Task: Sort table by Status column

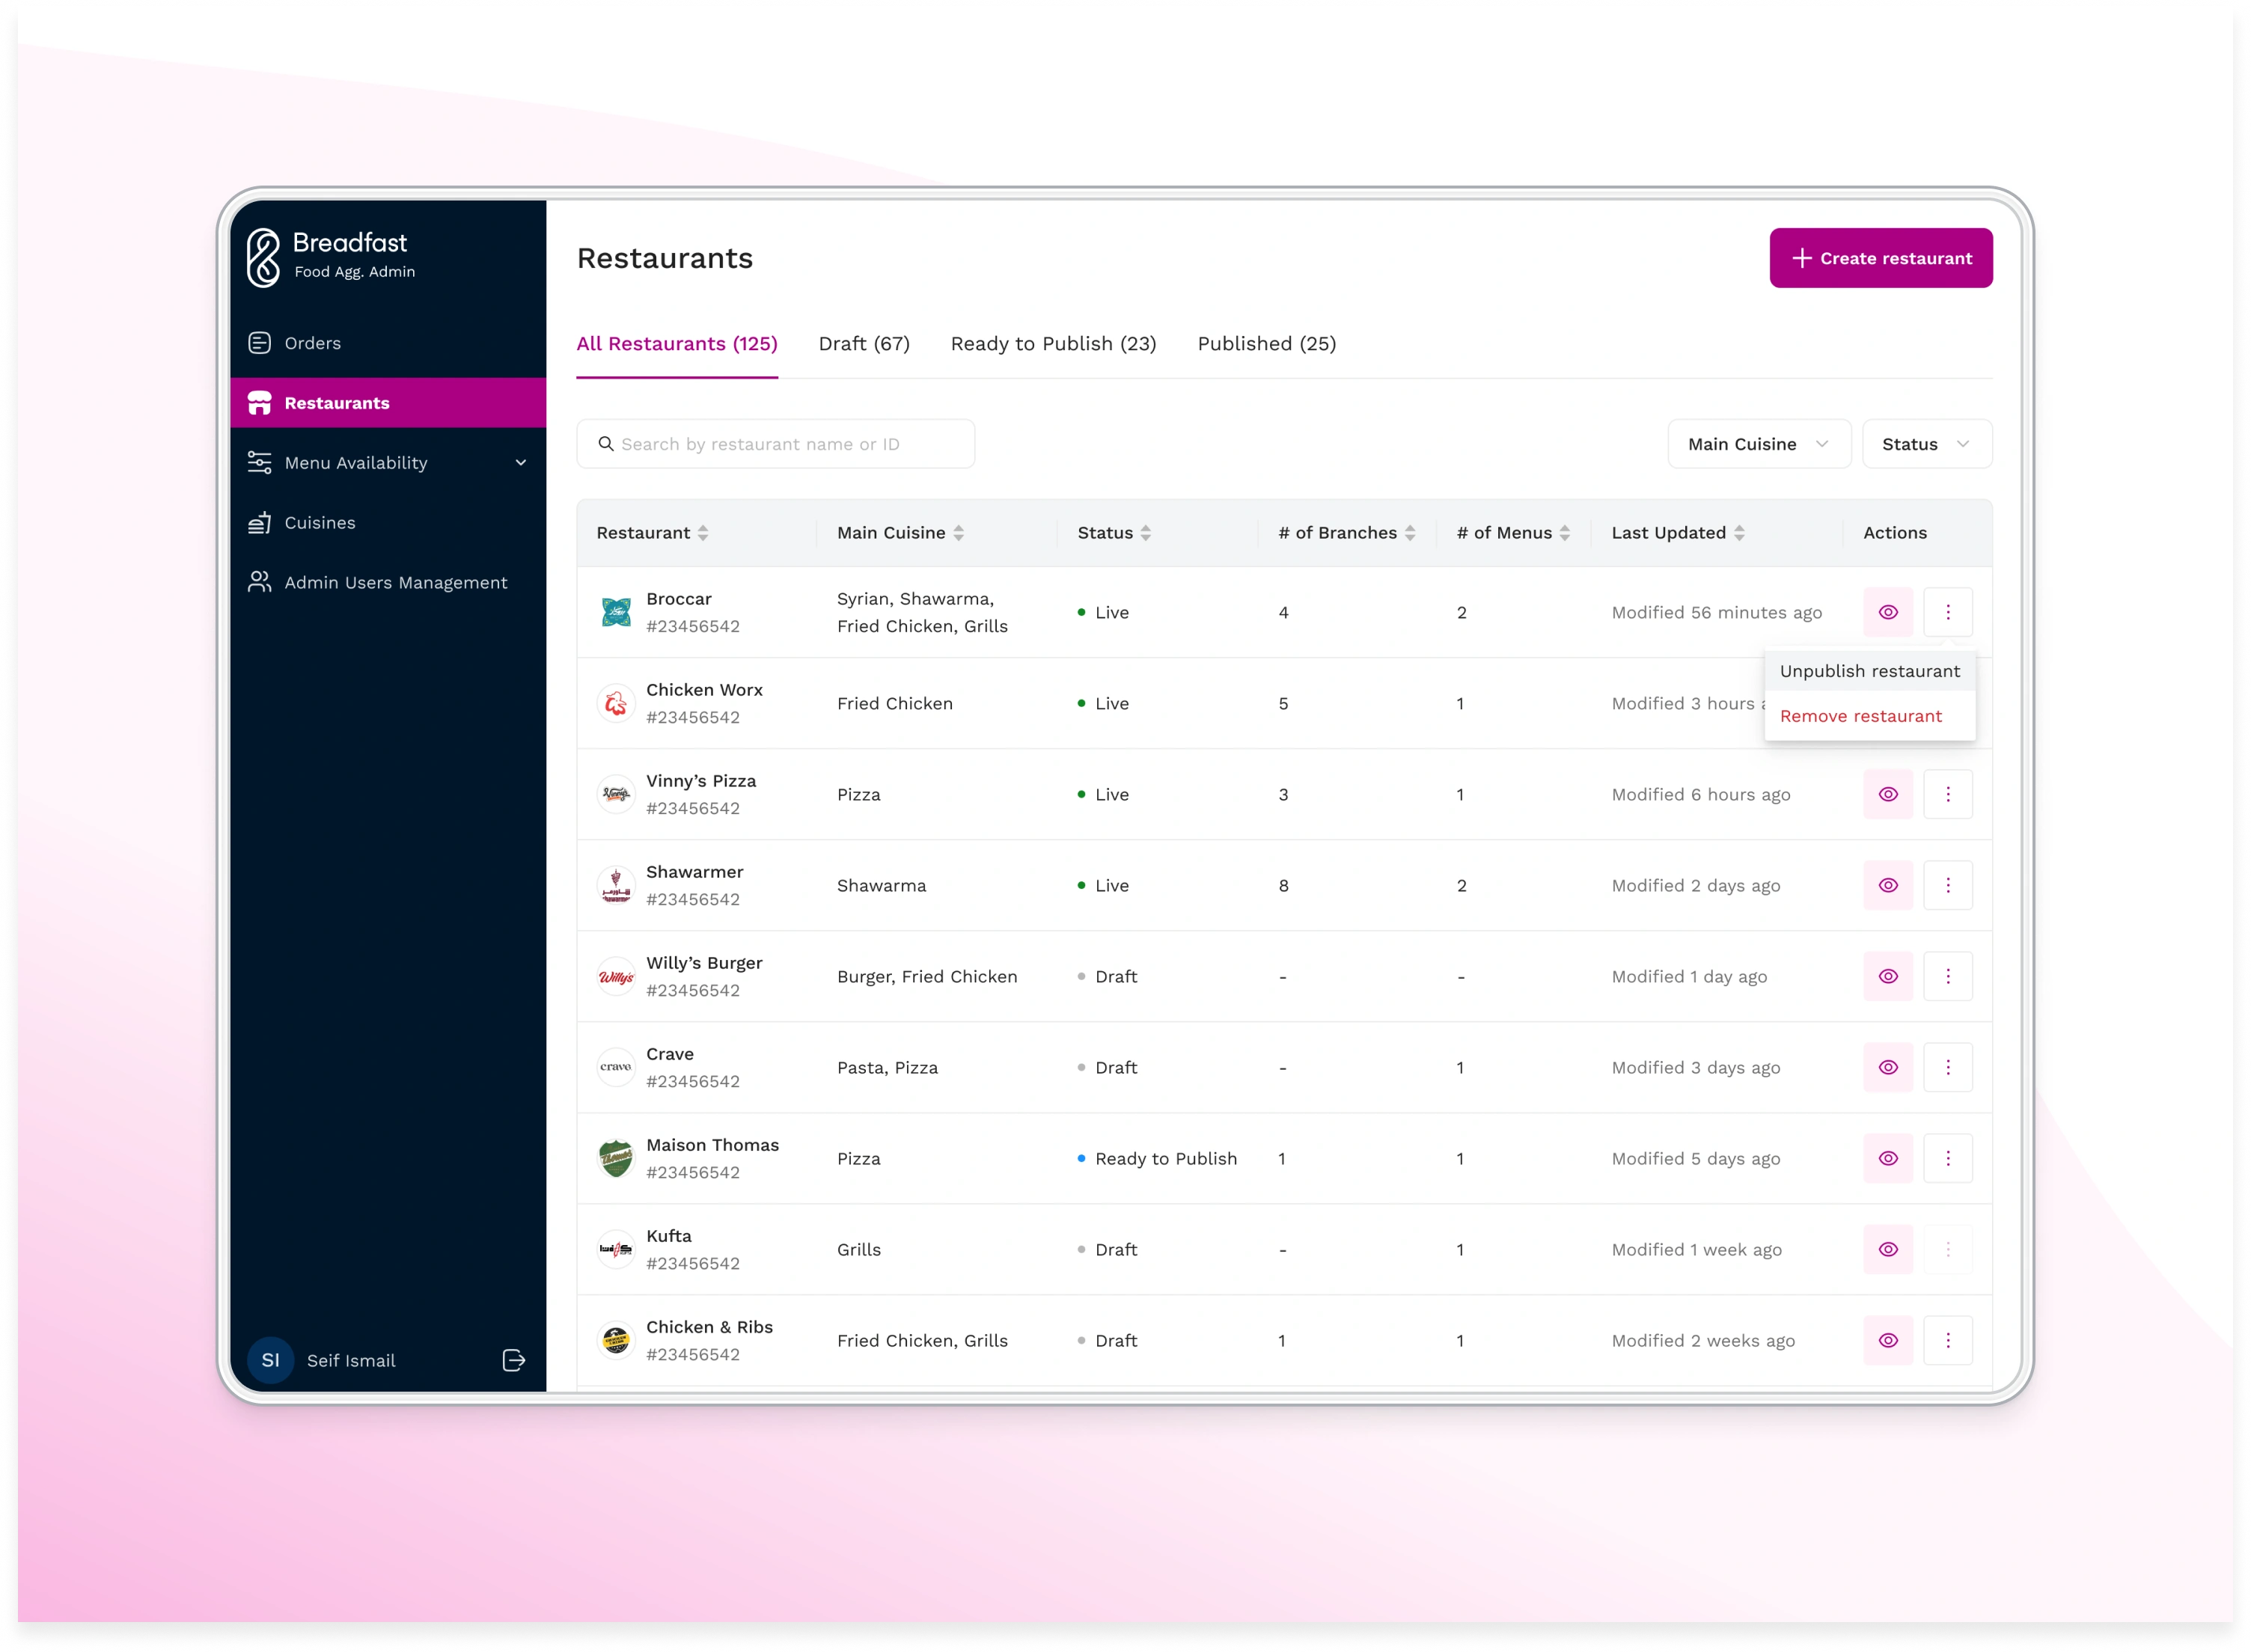Action: click(1146, 533)
